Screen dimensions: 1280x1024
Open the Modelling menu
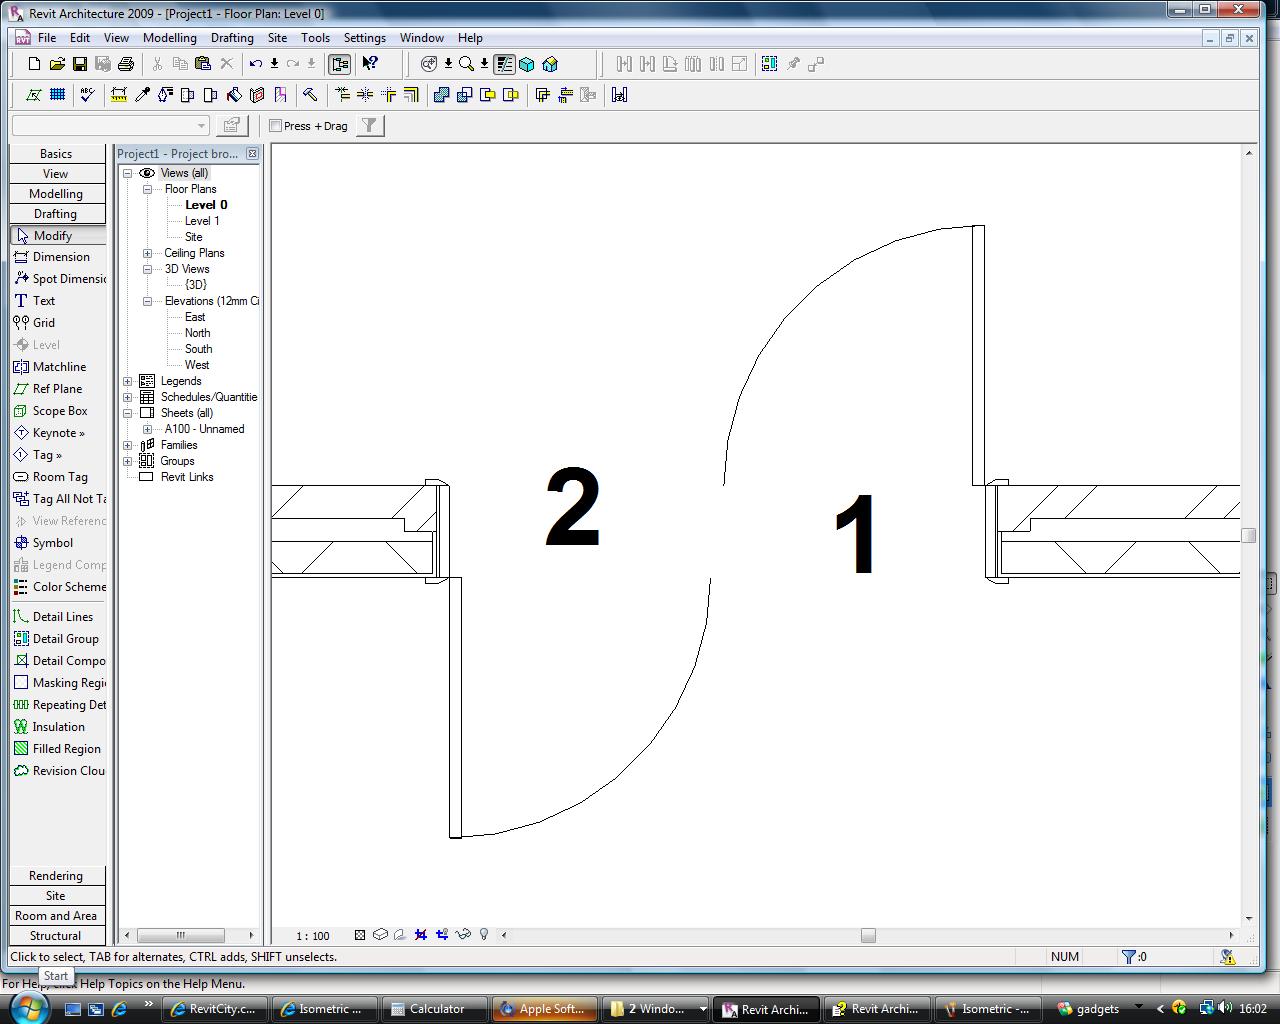(x=170, y=38)
